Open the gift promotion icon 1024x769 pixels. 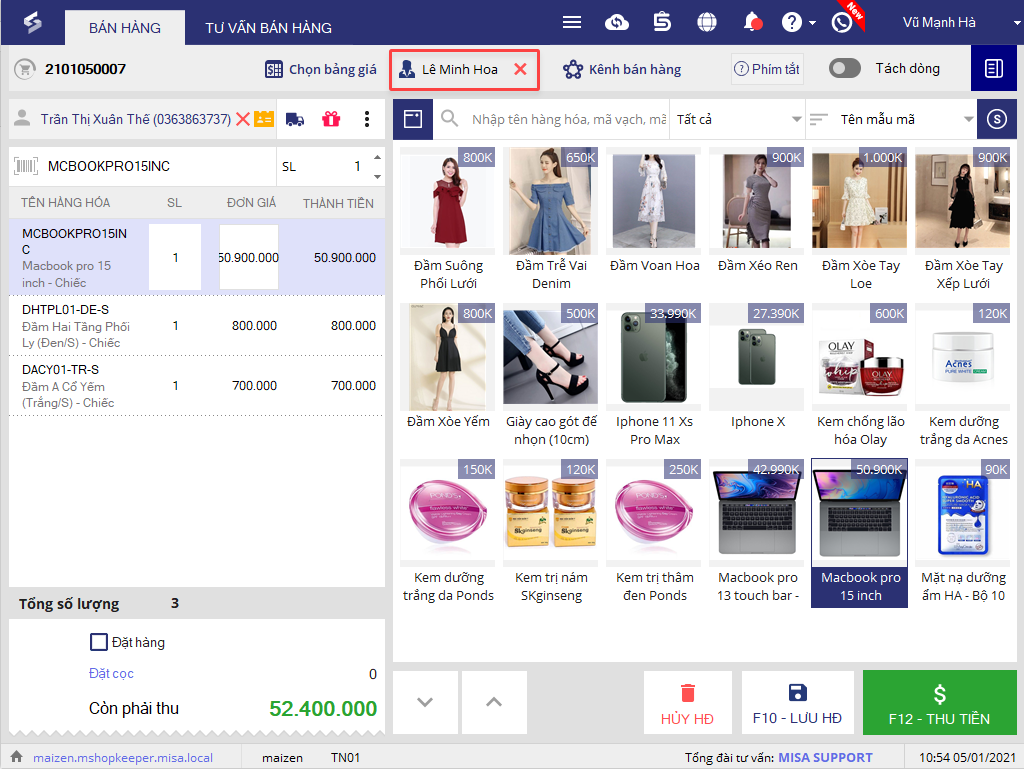331,119
